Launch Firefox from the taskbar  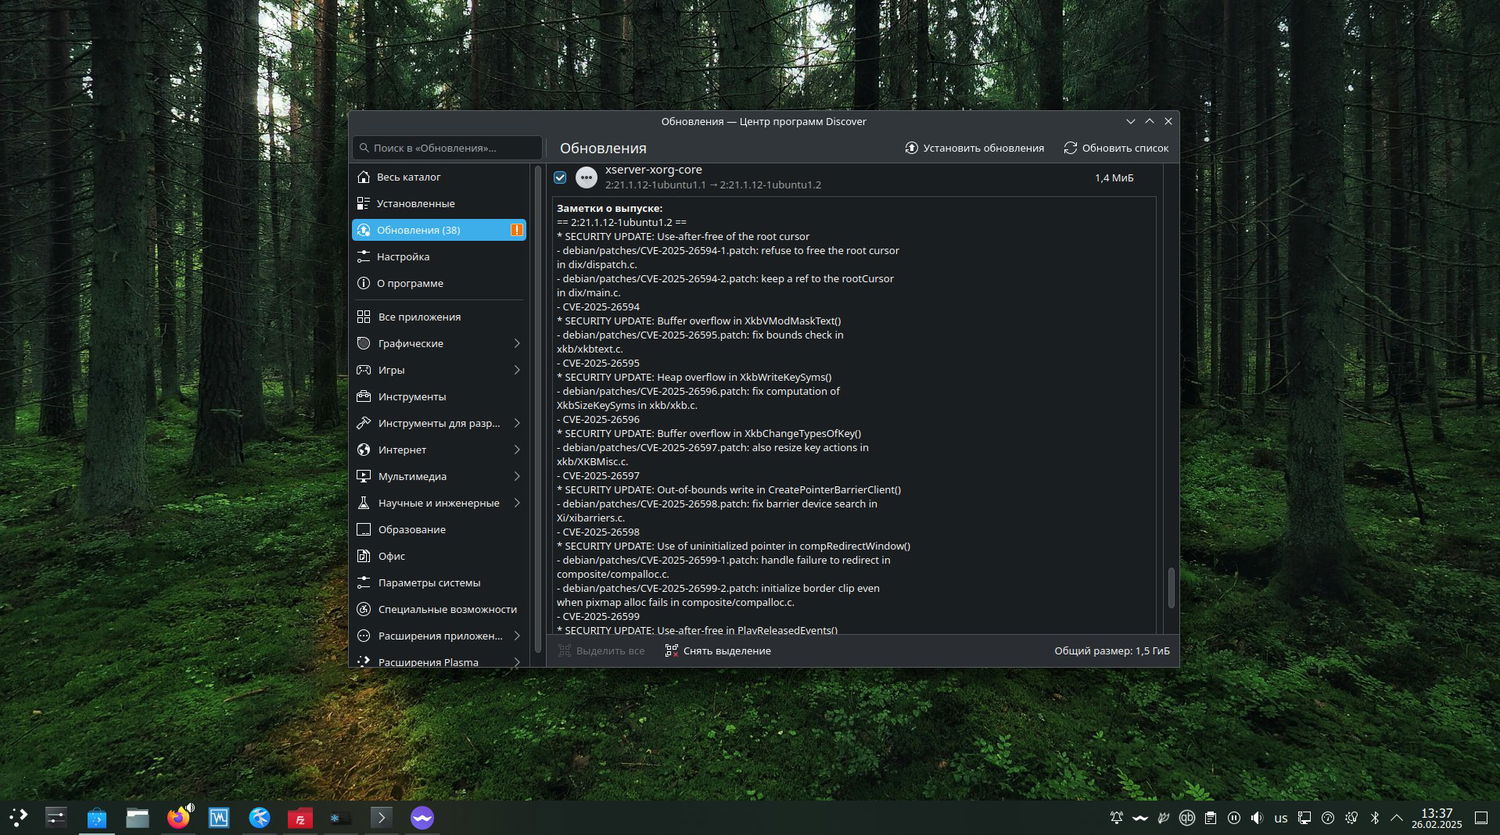point(179,817)
